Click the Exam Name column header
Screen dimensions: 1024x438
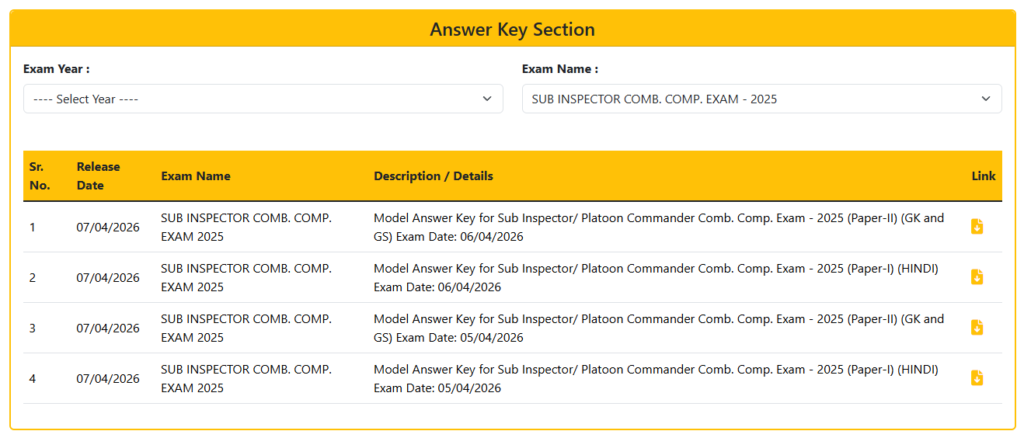[196, 176]
